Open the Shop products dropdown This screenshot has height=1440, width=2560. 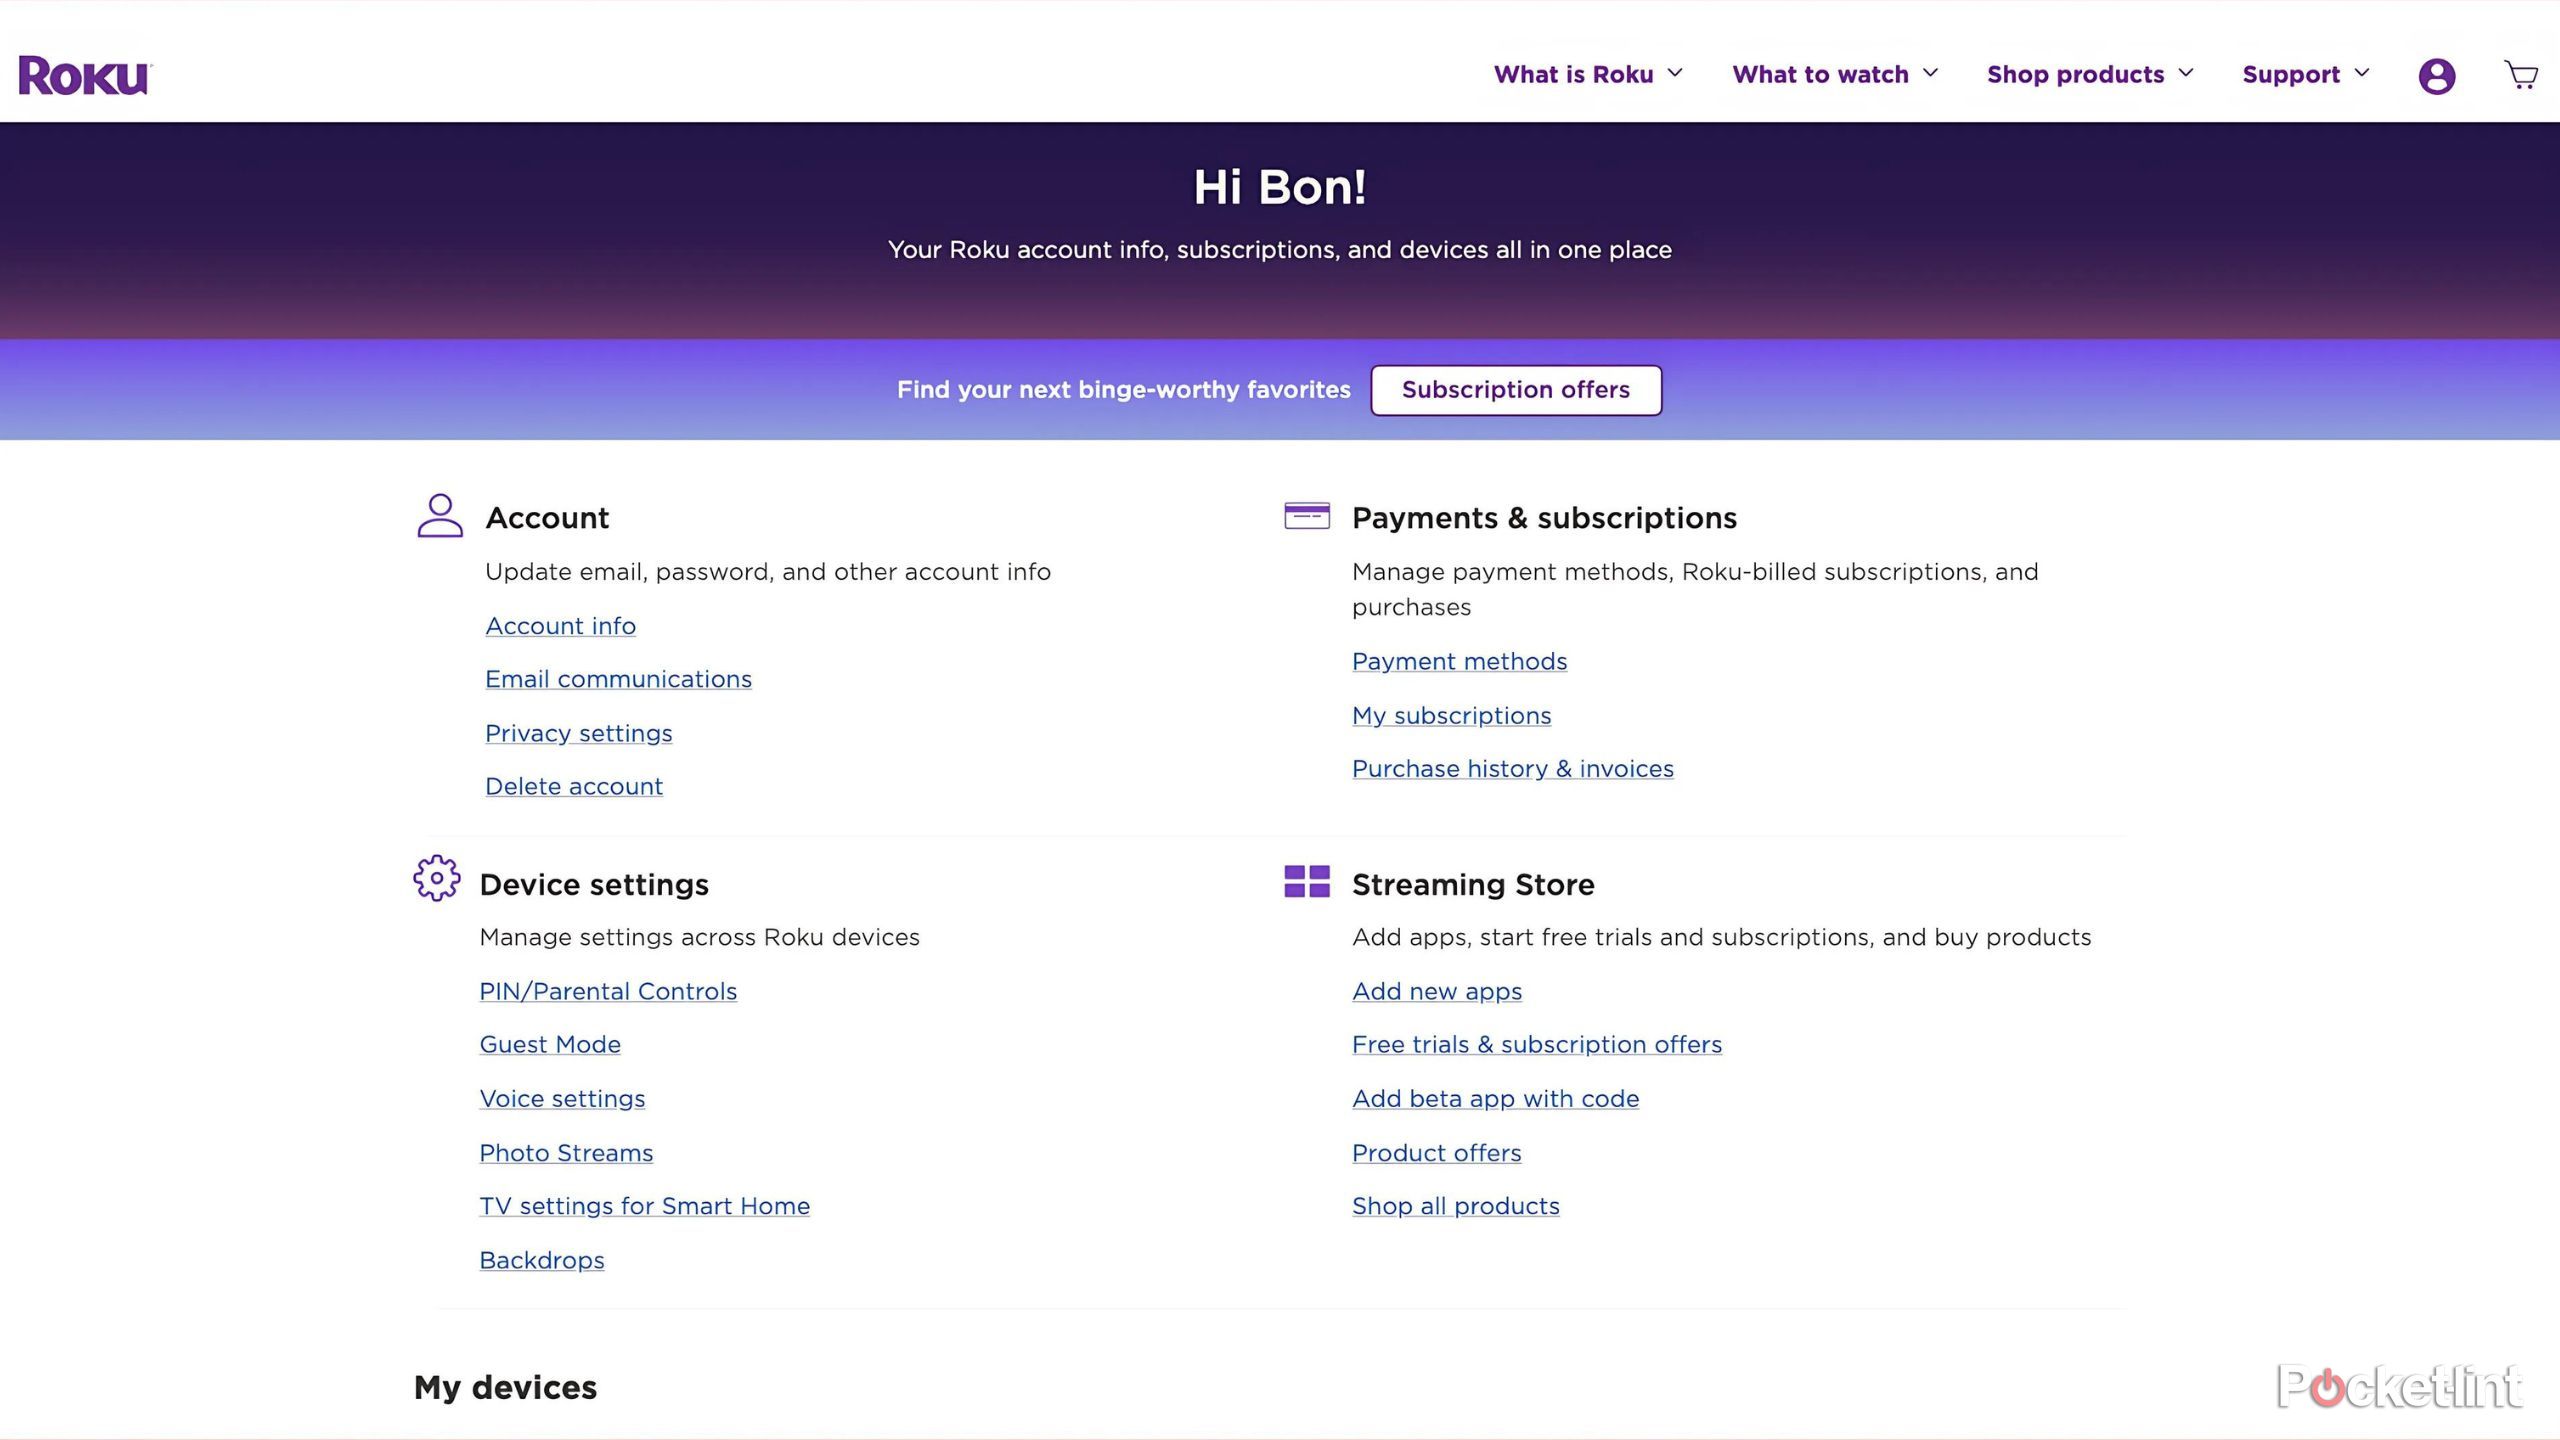[x=2090, y=75]
